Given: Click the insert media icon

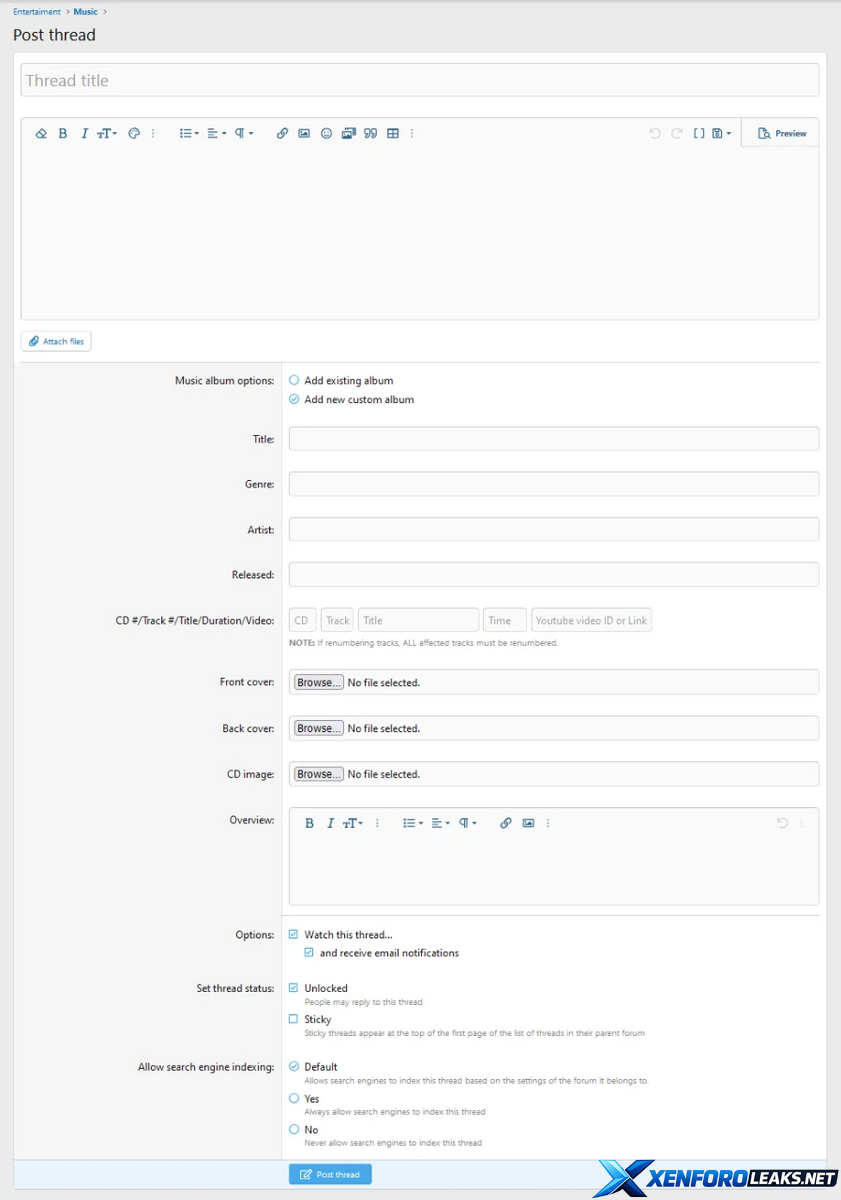Looking at the screenshot, I should [348, 133].
